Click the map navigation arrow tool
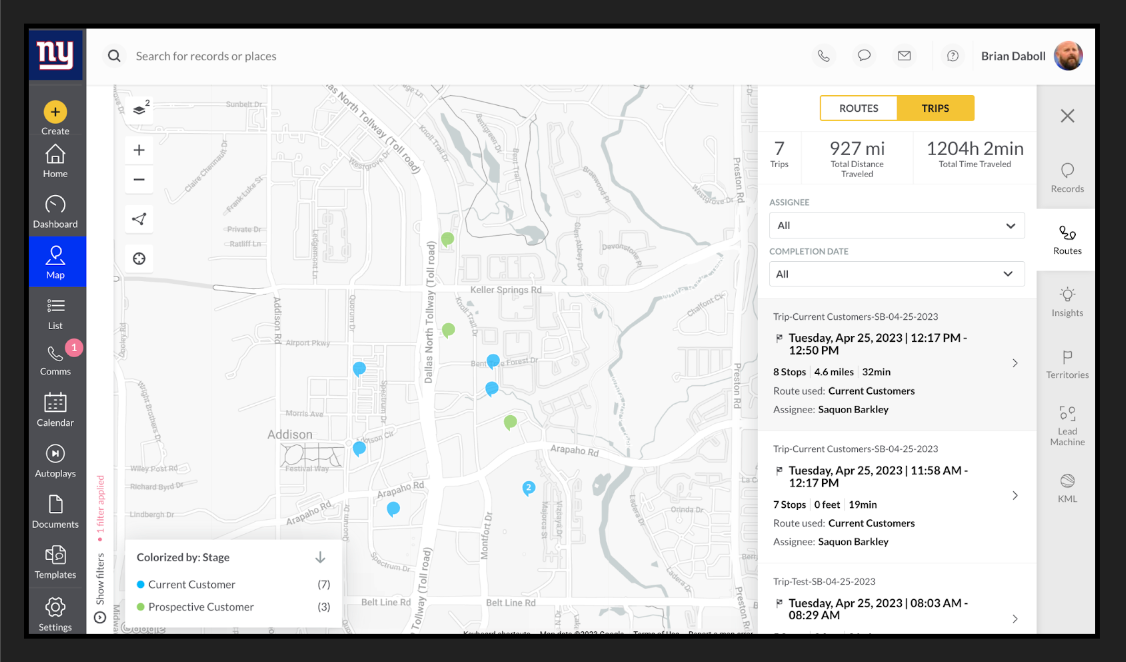This screenshot has height=662, width=1126. pyautogui.click(x=139, y=219)
